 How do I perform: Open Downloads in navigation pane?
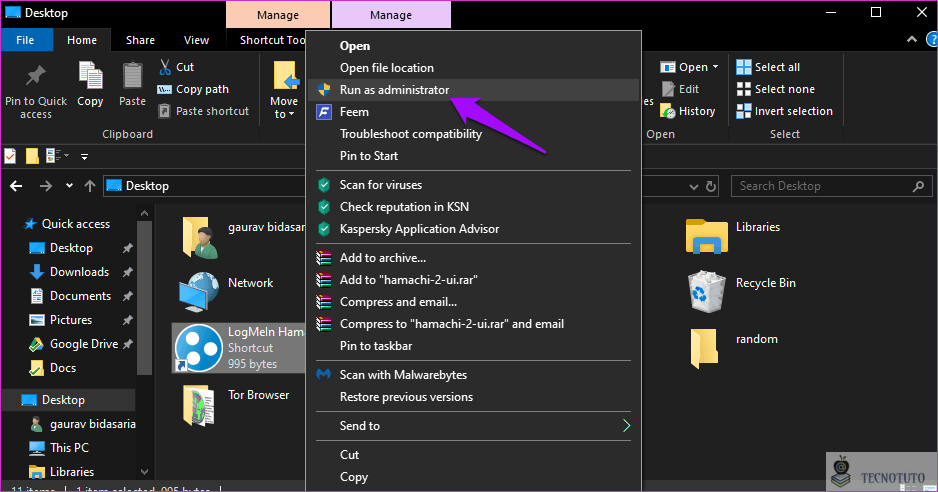79,272
